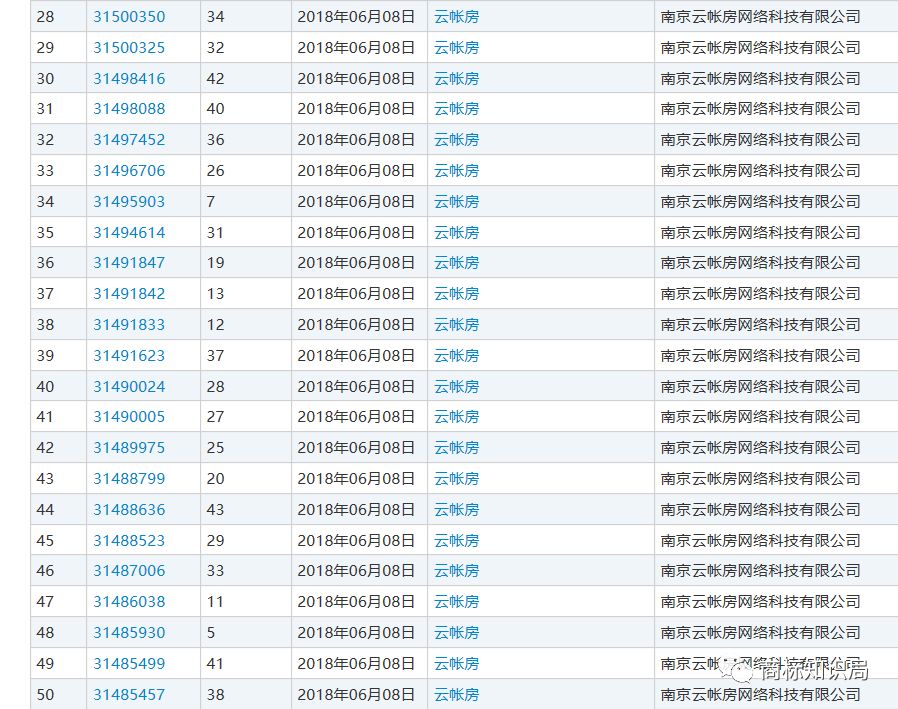This screenshot has height=709, width=898.
Task: Open registration number 31486038
Action: [129, 602]
